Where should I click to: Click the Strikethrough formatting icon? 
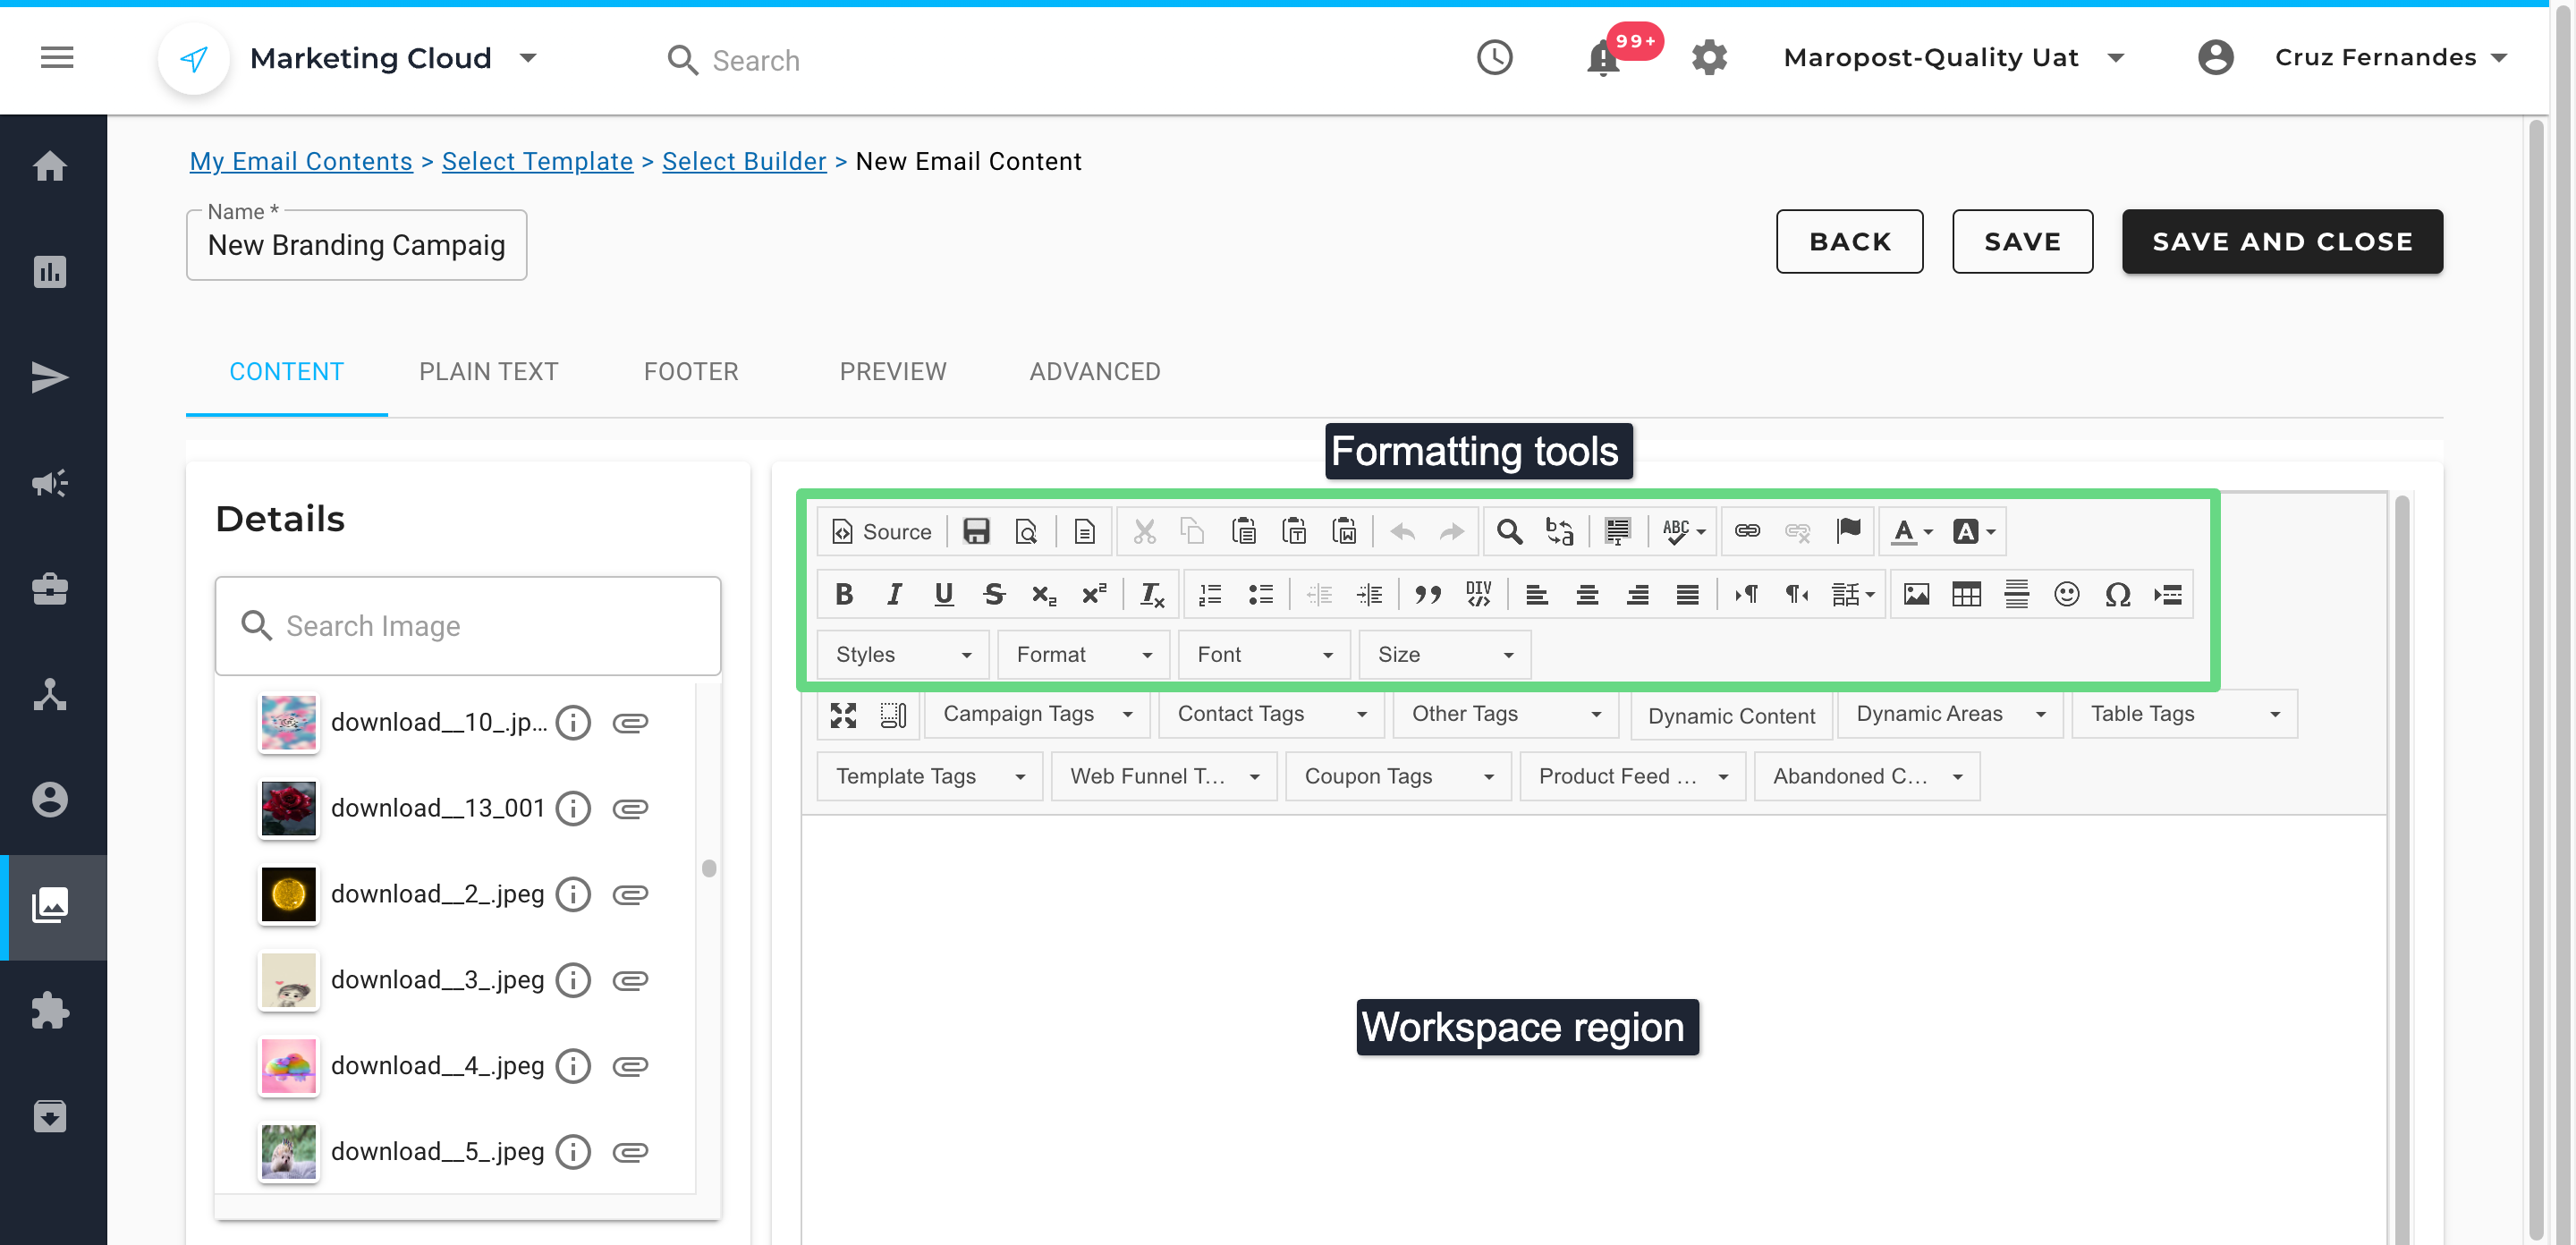pyautogui.click(x=993, y=595)
